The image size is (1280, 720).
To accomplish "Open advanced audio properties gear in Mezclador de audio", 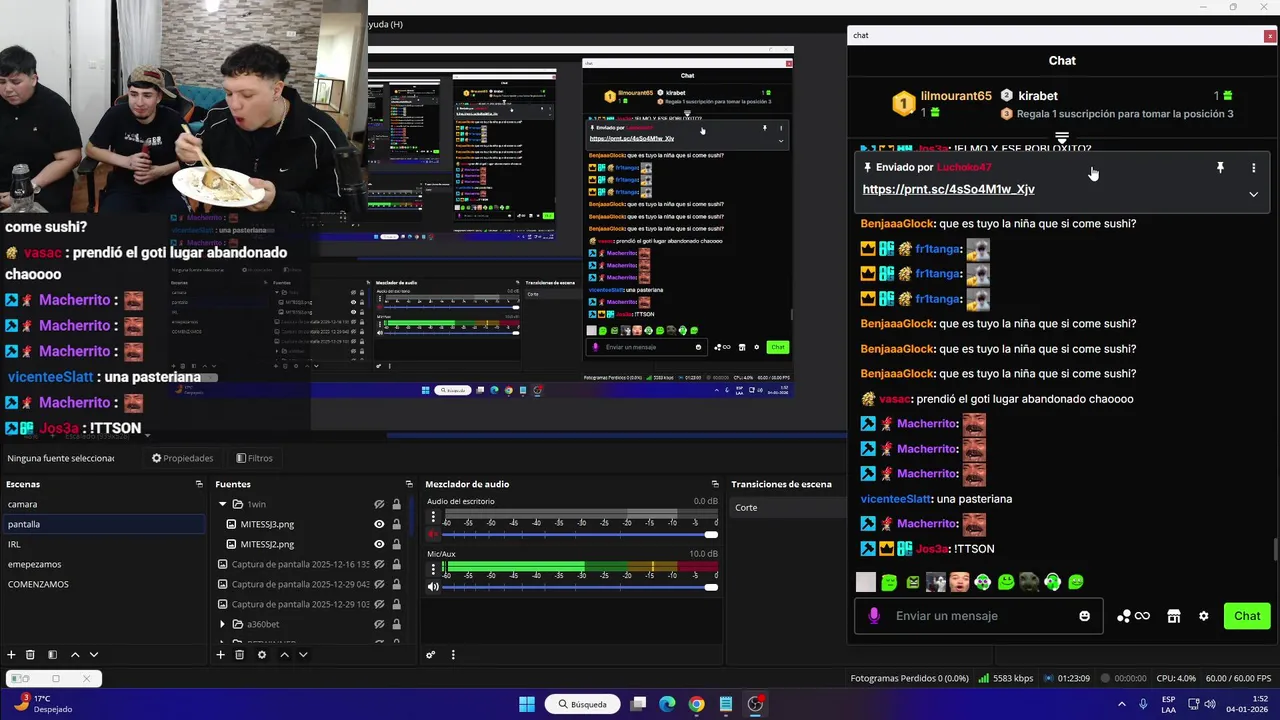I will (431, 655).
